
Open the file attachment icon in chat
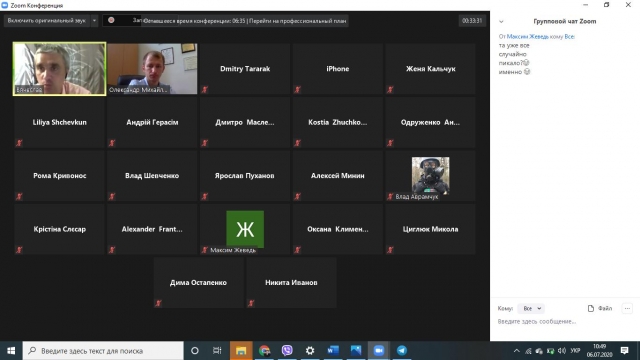pyautogui.click(x=591, y=309)
